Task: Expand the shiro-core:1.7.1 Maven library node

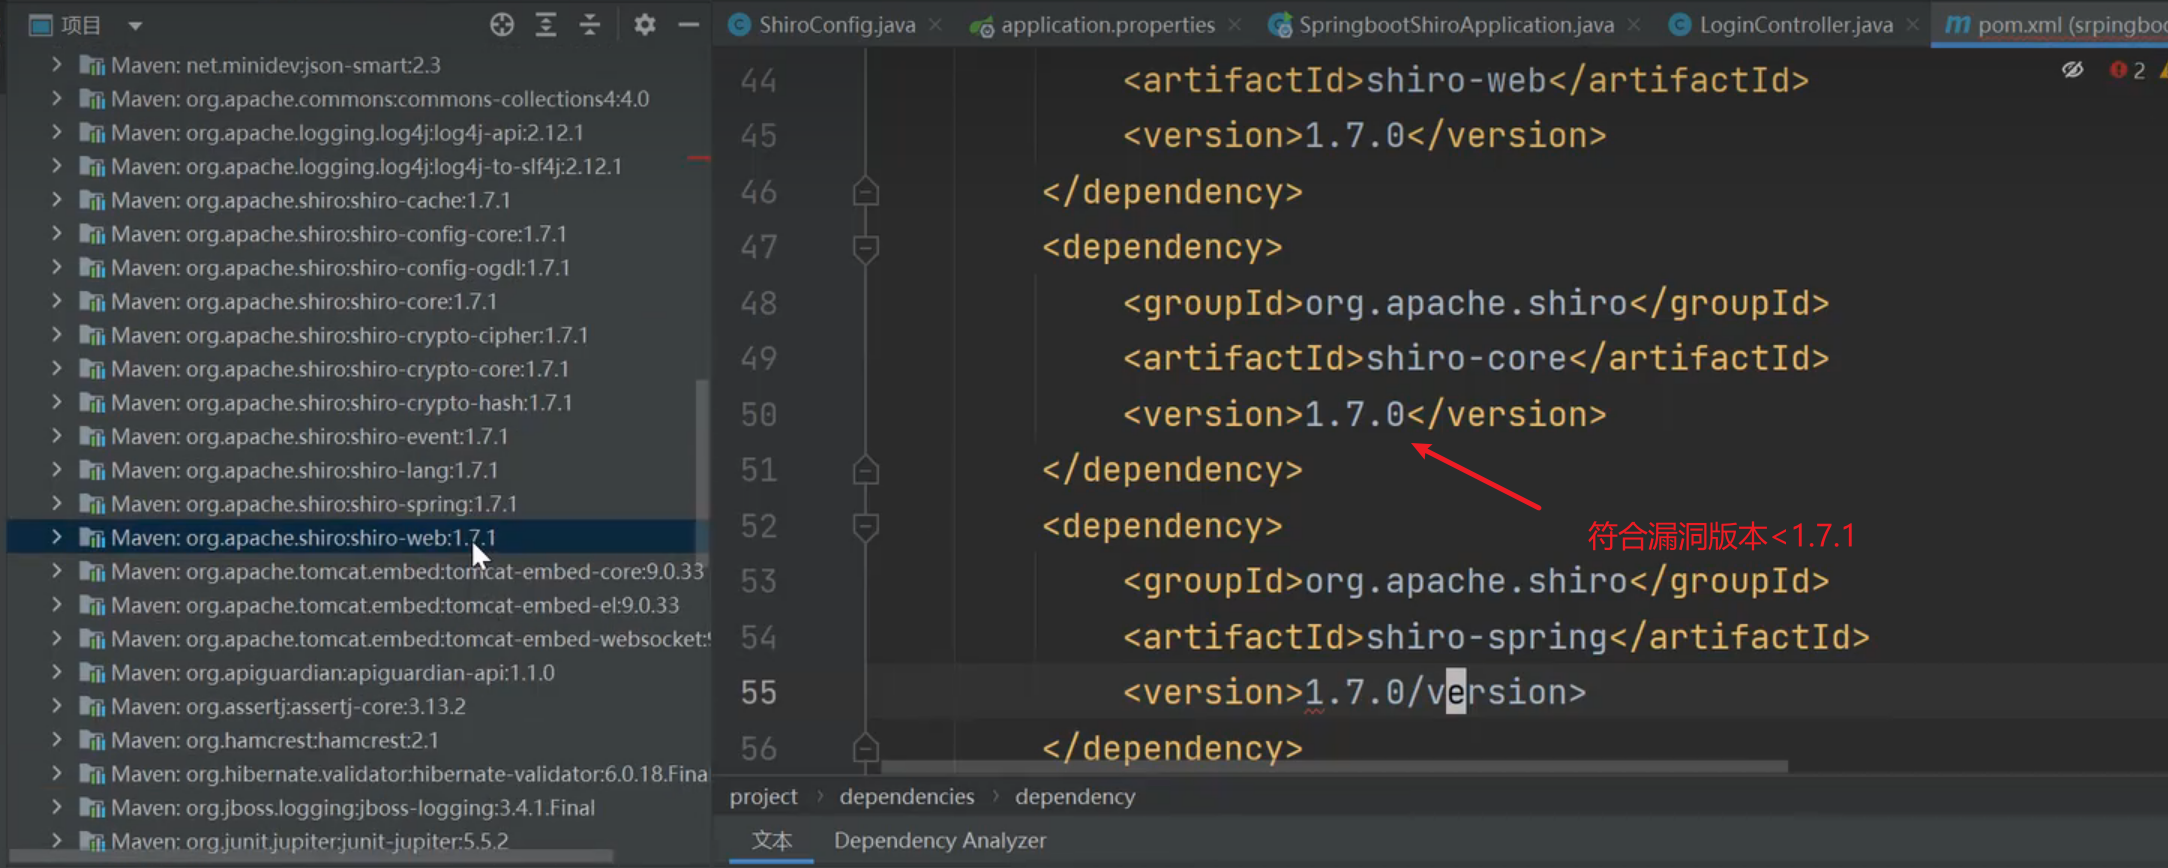Action: 57,301
